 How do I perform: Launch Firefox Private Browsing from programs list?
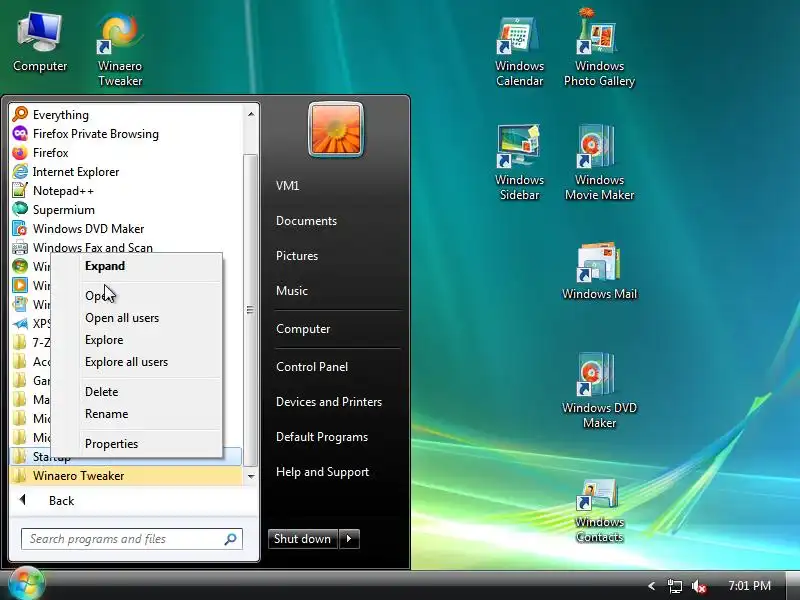pos(126,134)
